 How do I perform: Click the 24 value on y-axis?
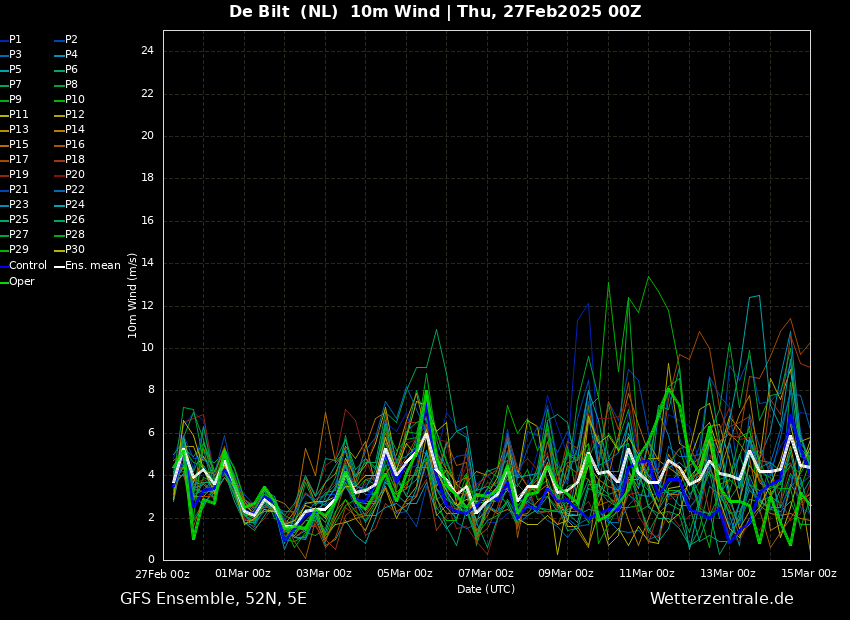[x=147, y=51]
